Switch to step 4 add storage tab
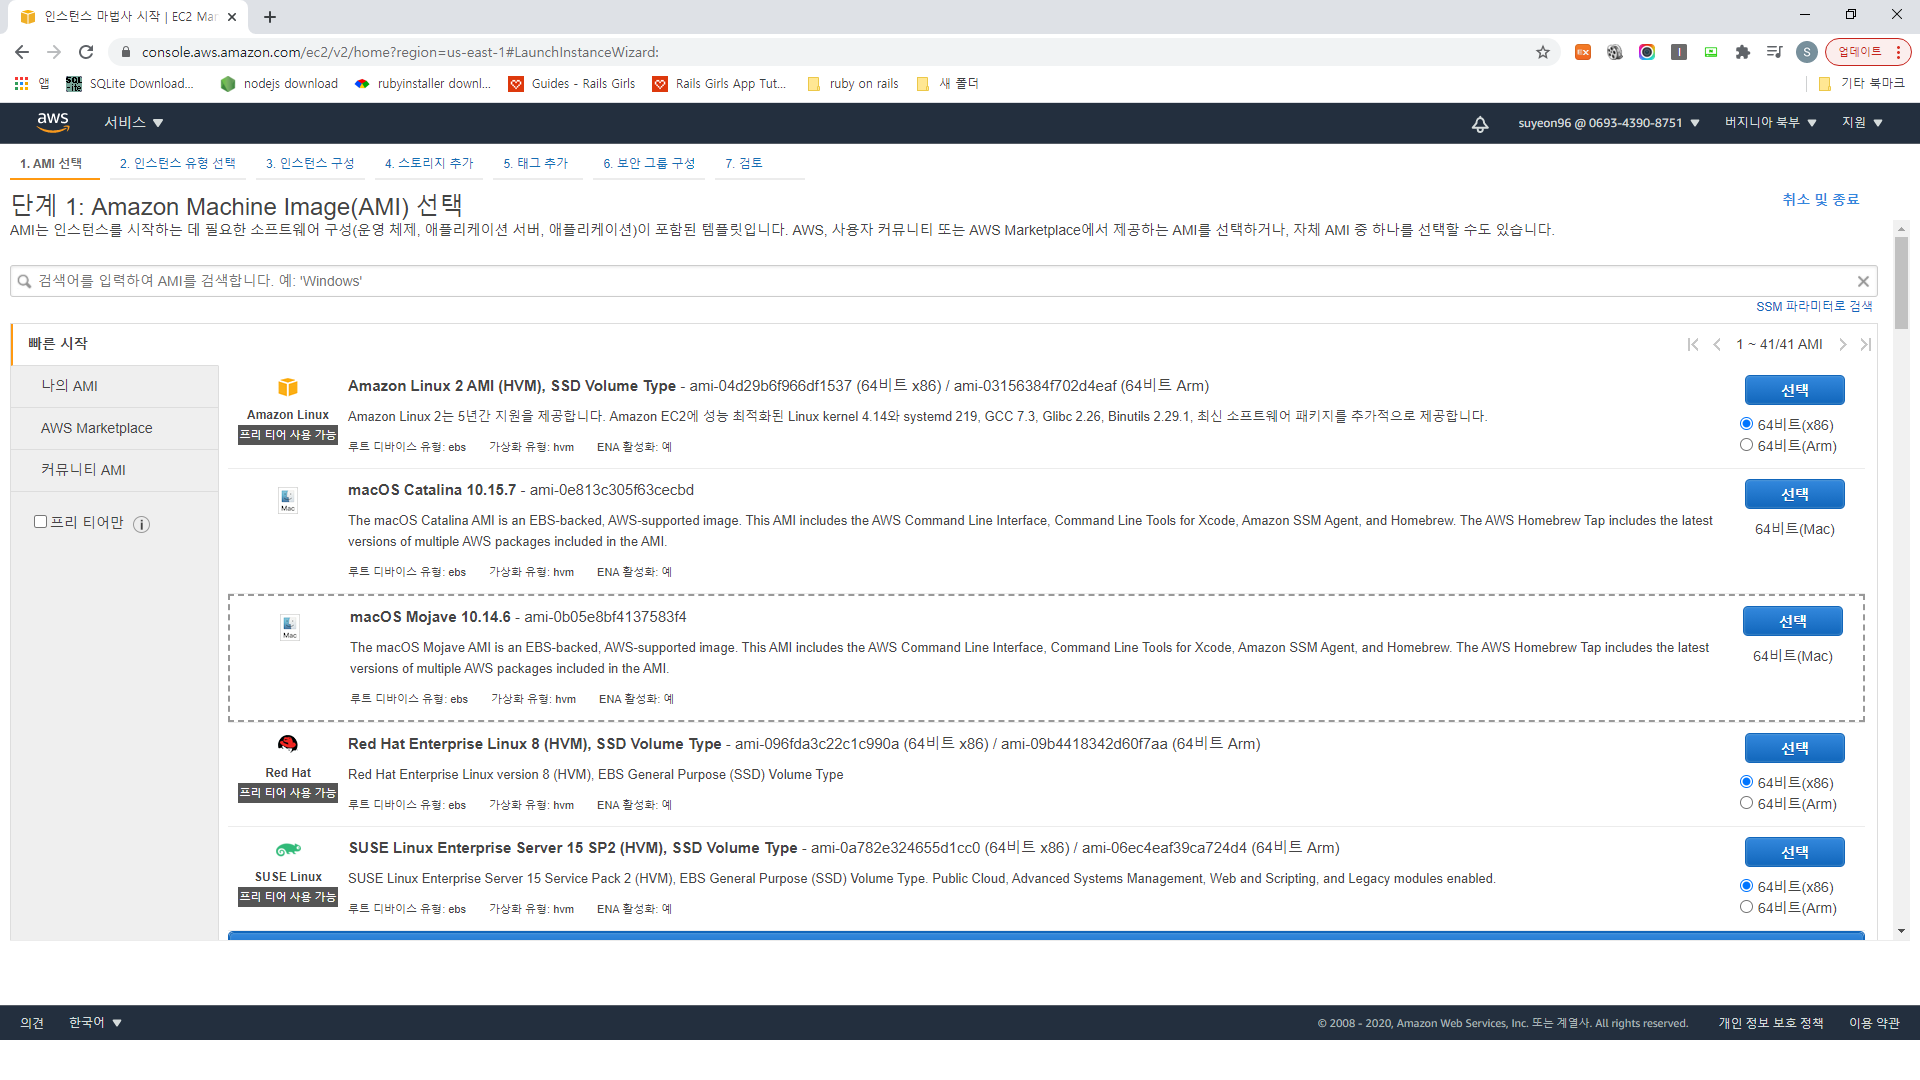 pyautogui.click(x=429, y=163)
